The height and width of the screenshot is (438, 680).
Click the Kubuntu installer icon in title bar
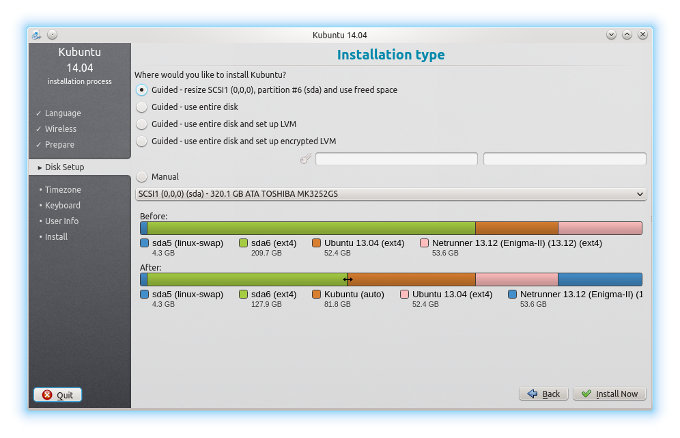[36, 35]
